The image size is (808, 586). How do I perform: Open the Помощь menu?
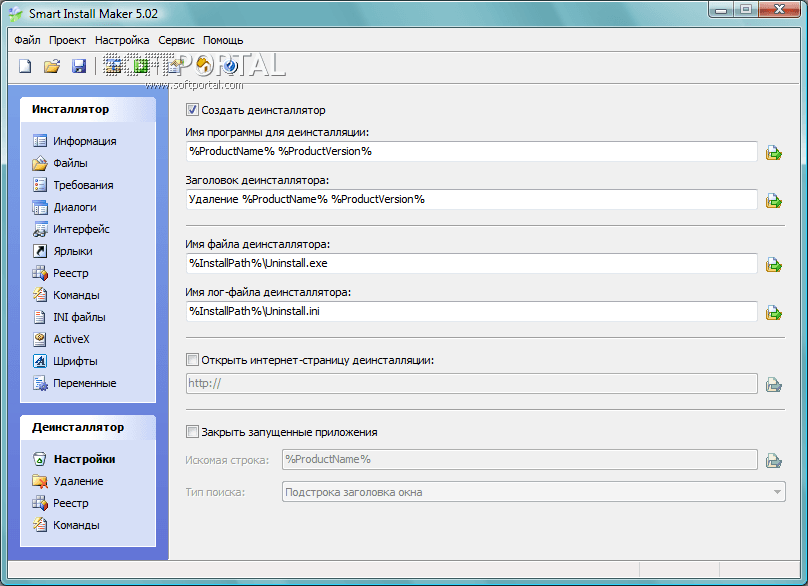click(x=223, y=40)
